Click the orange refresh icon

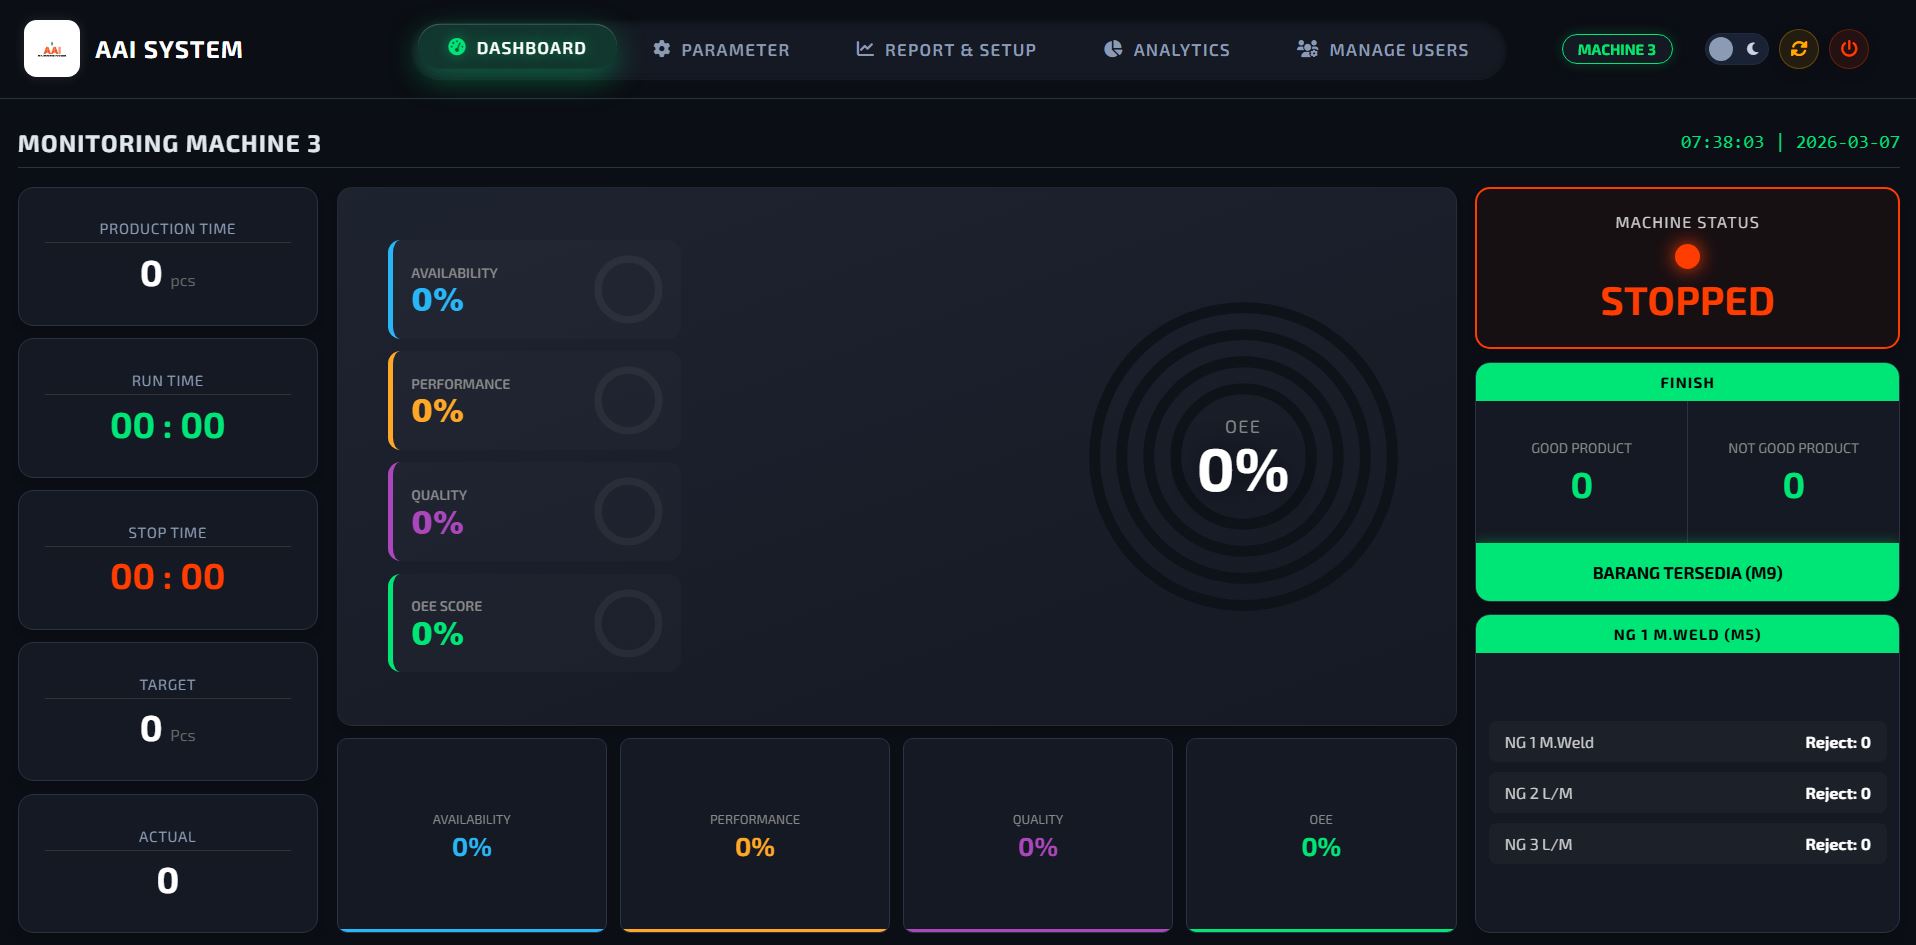click(1798, 48)
